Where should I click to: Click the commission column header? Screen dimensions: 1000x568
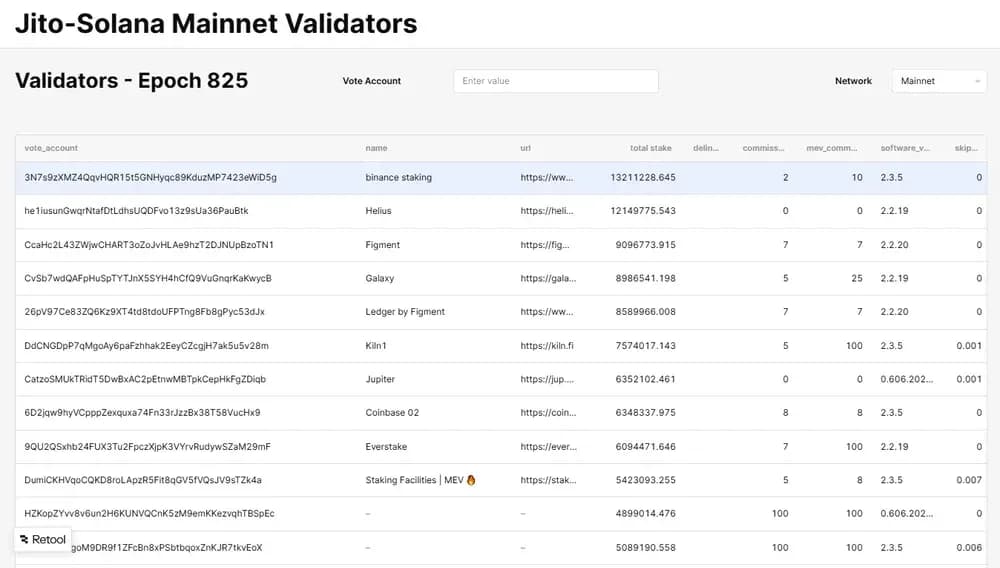(763, 148)
